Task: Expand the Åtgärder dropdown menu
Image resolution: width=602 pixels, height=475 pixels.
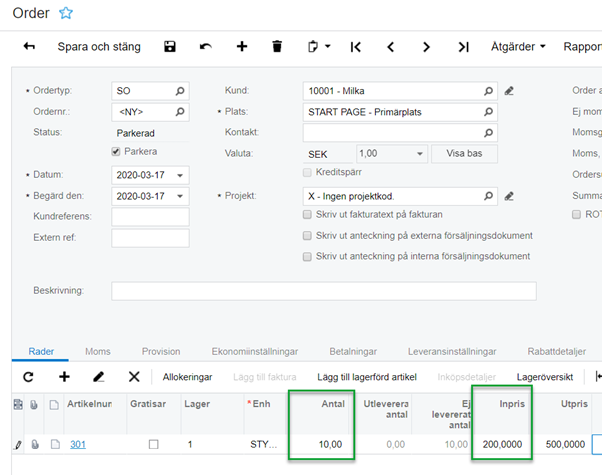Action: pos(519,47)
